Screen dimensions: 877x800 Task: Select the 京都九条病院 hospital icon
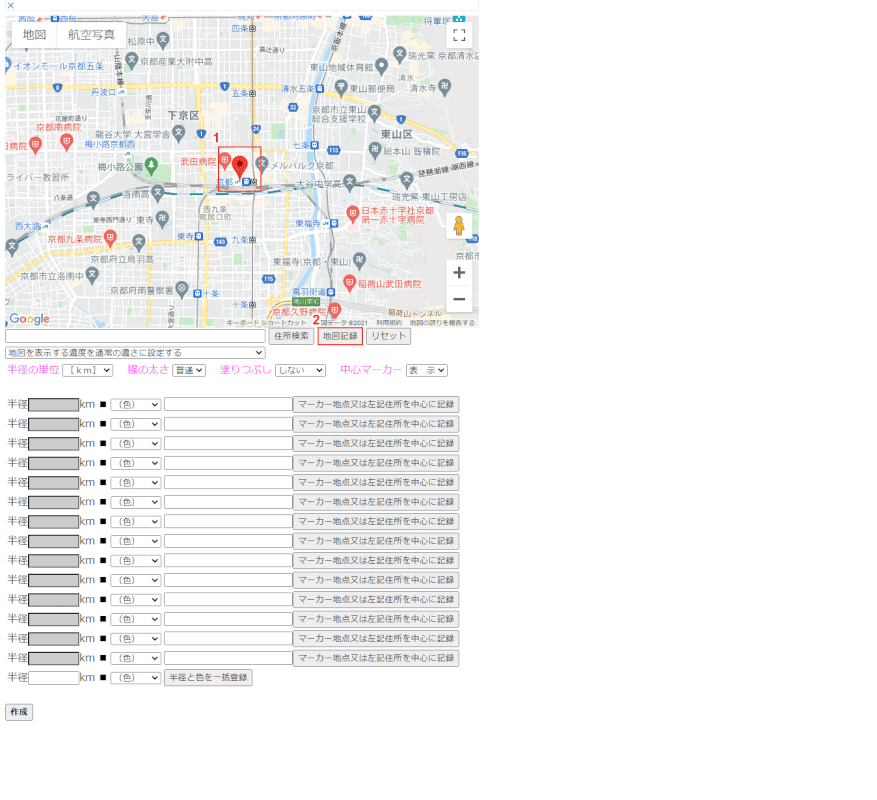(x=111, y=238)
